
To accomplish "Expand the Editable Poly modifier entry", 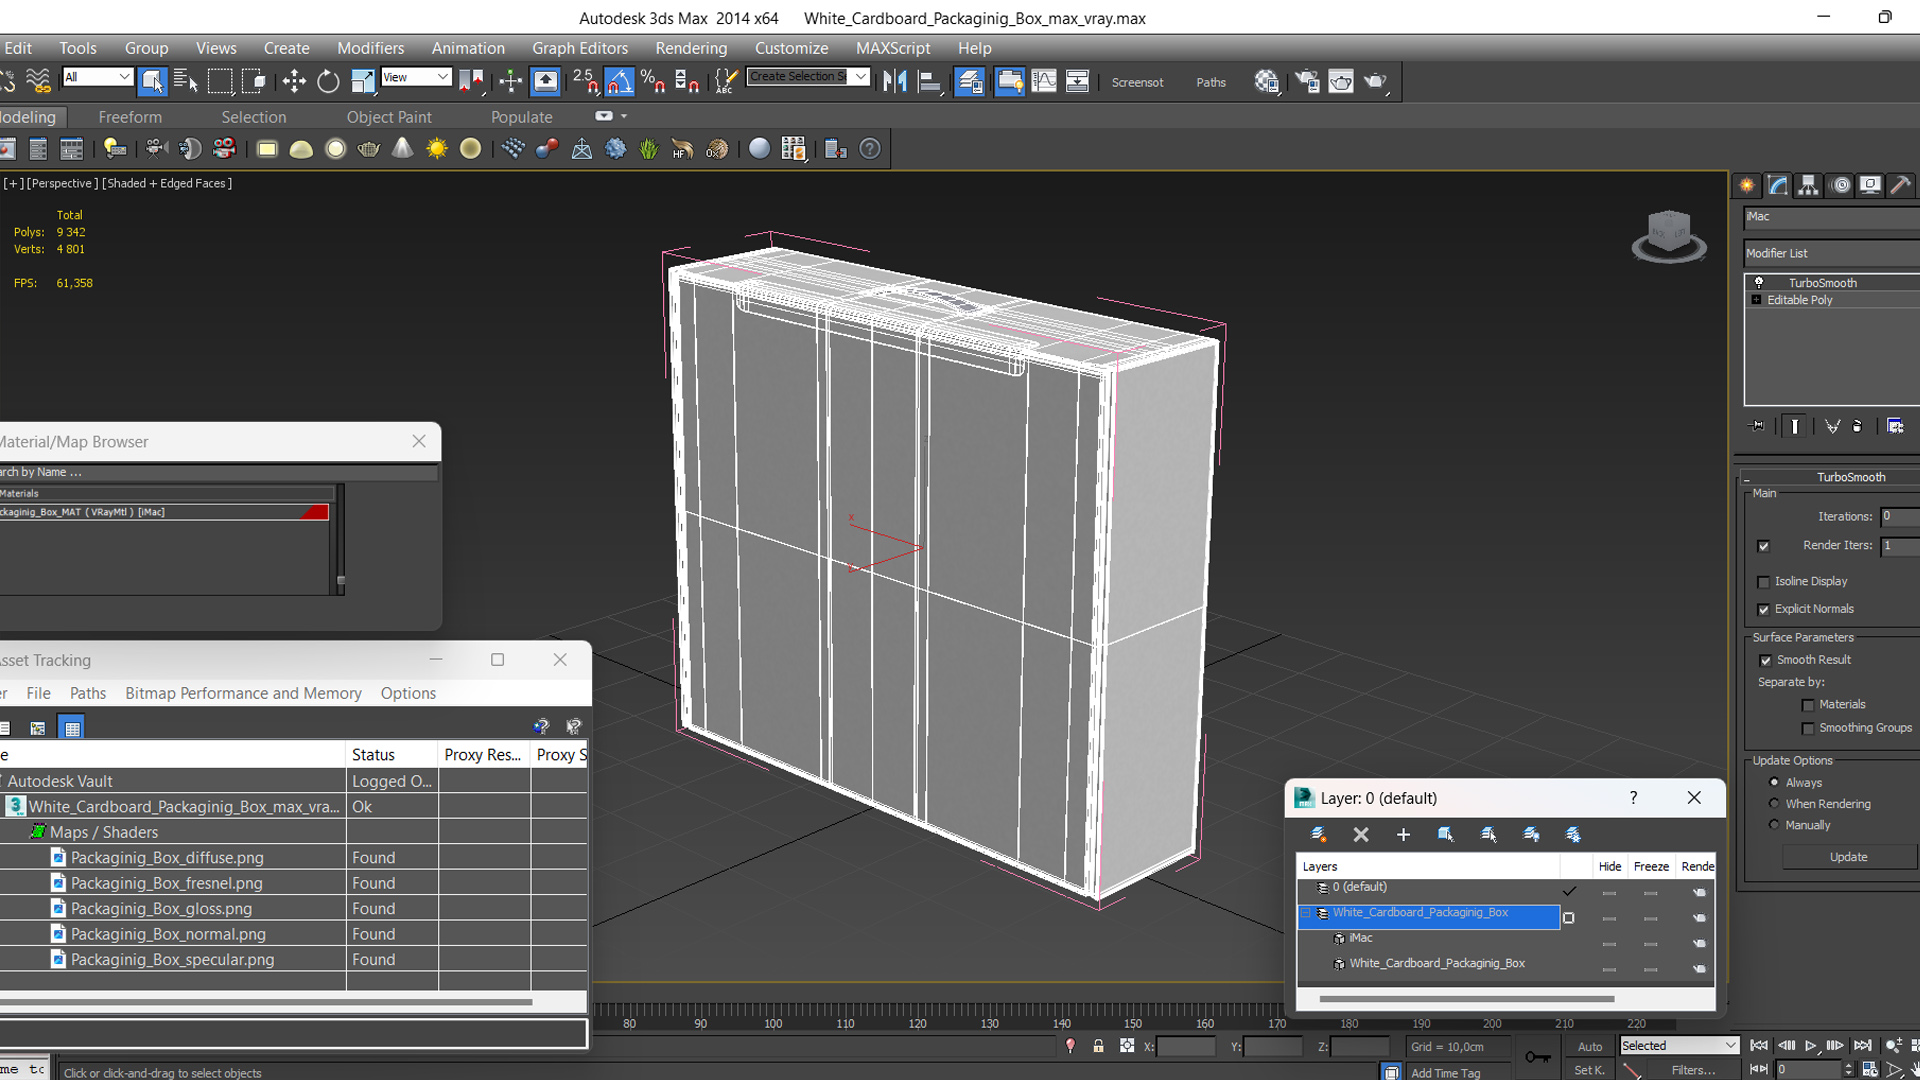I will tap(1756, 300).
